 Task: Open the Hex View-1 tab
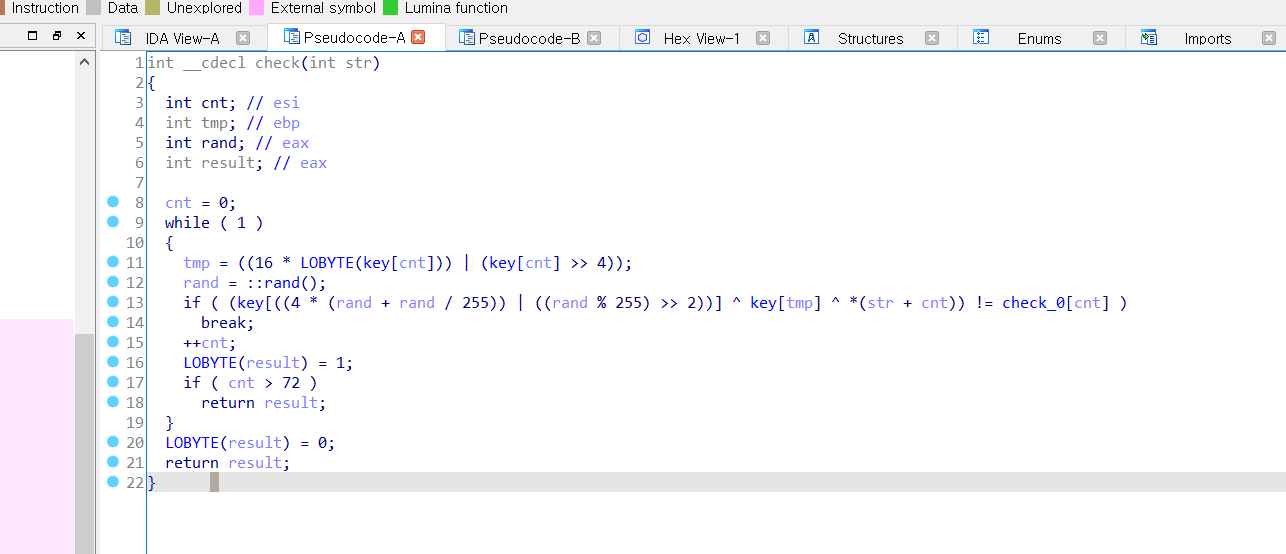(702, 38)
